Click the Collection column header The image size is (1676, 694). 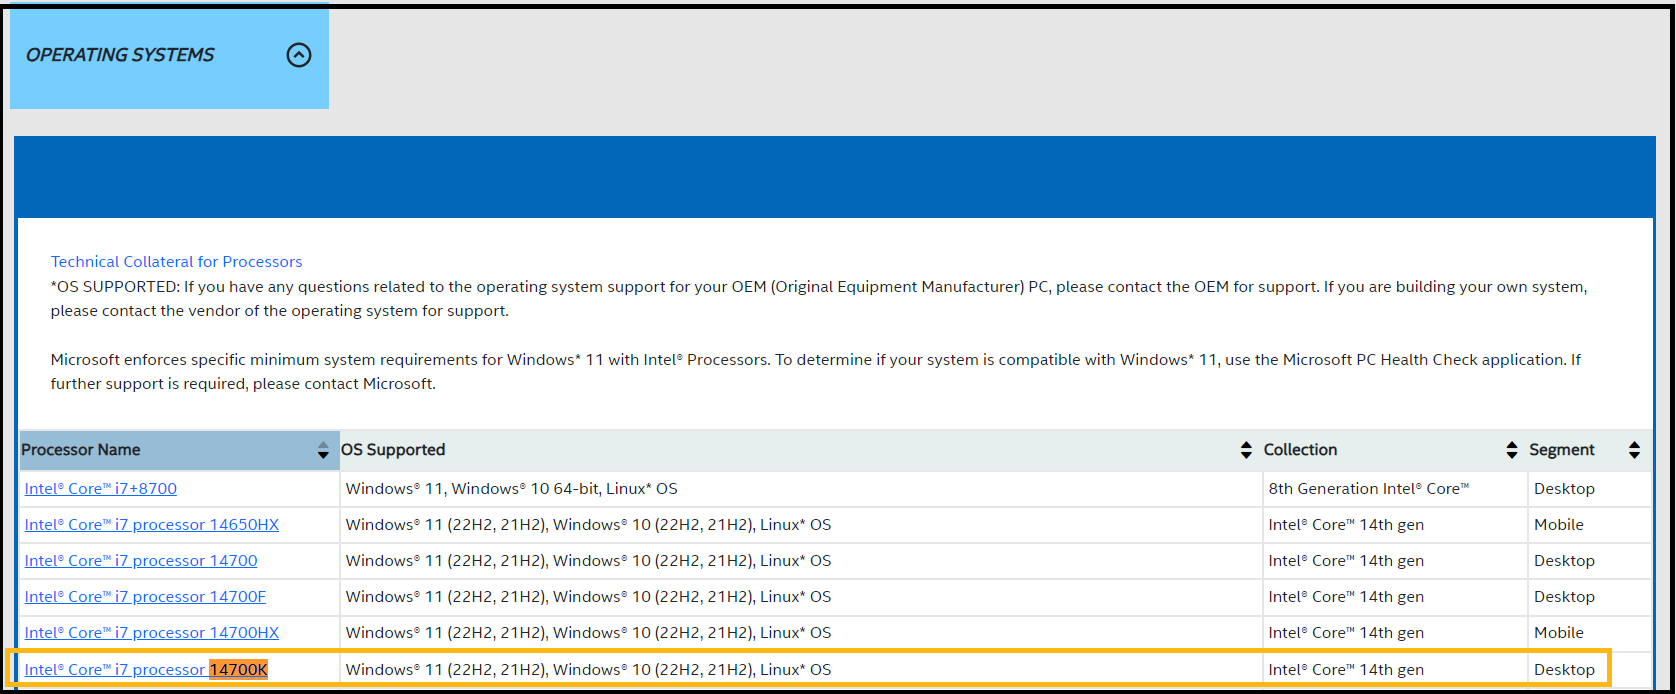tap(1300, 450)
